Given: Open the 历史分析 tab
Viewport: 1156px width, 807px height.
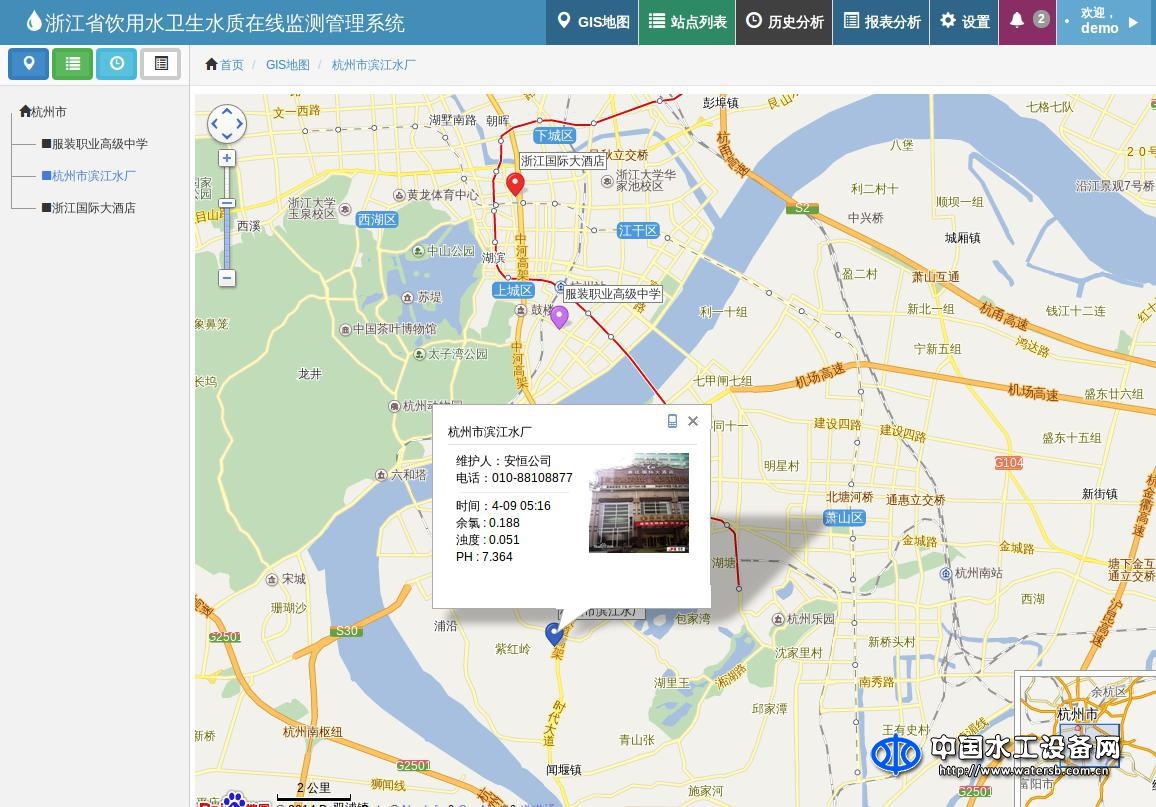Looking at the screenshot, I should pos(784,22).
